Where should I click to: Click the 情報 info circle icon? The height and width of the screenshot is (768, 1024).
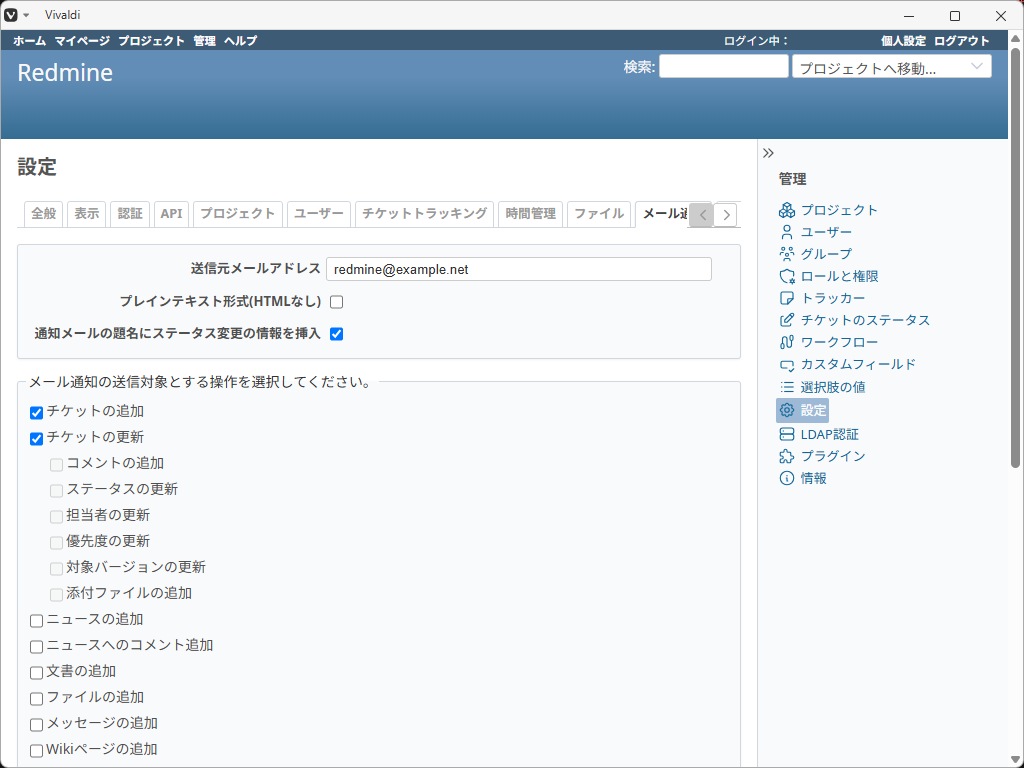[x=787, y=478]
